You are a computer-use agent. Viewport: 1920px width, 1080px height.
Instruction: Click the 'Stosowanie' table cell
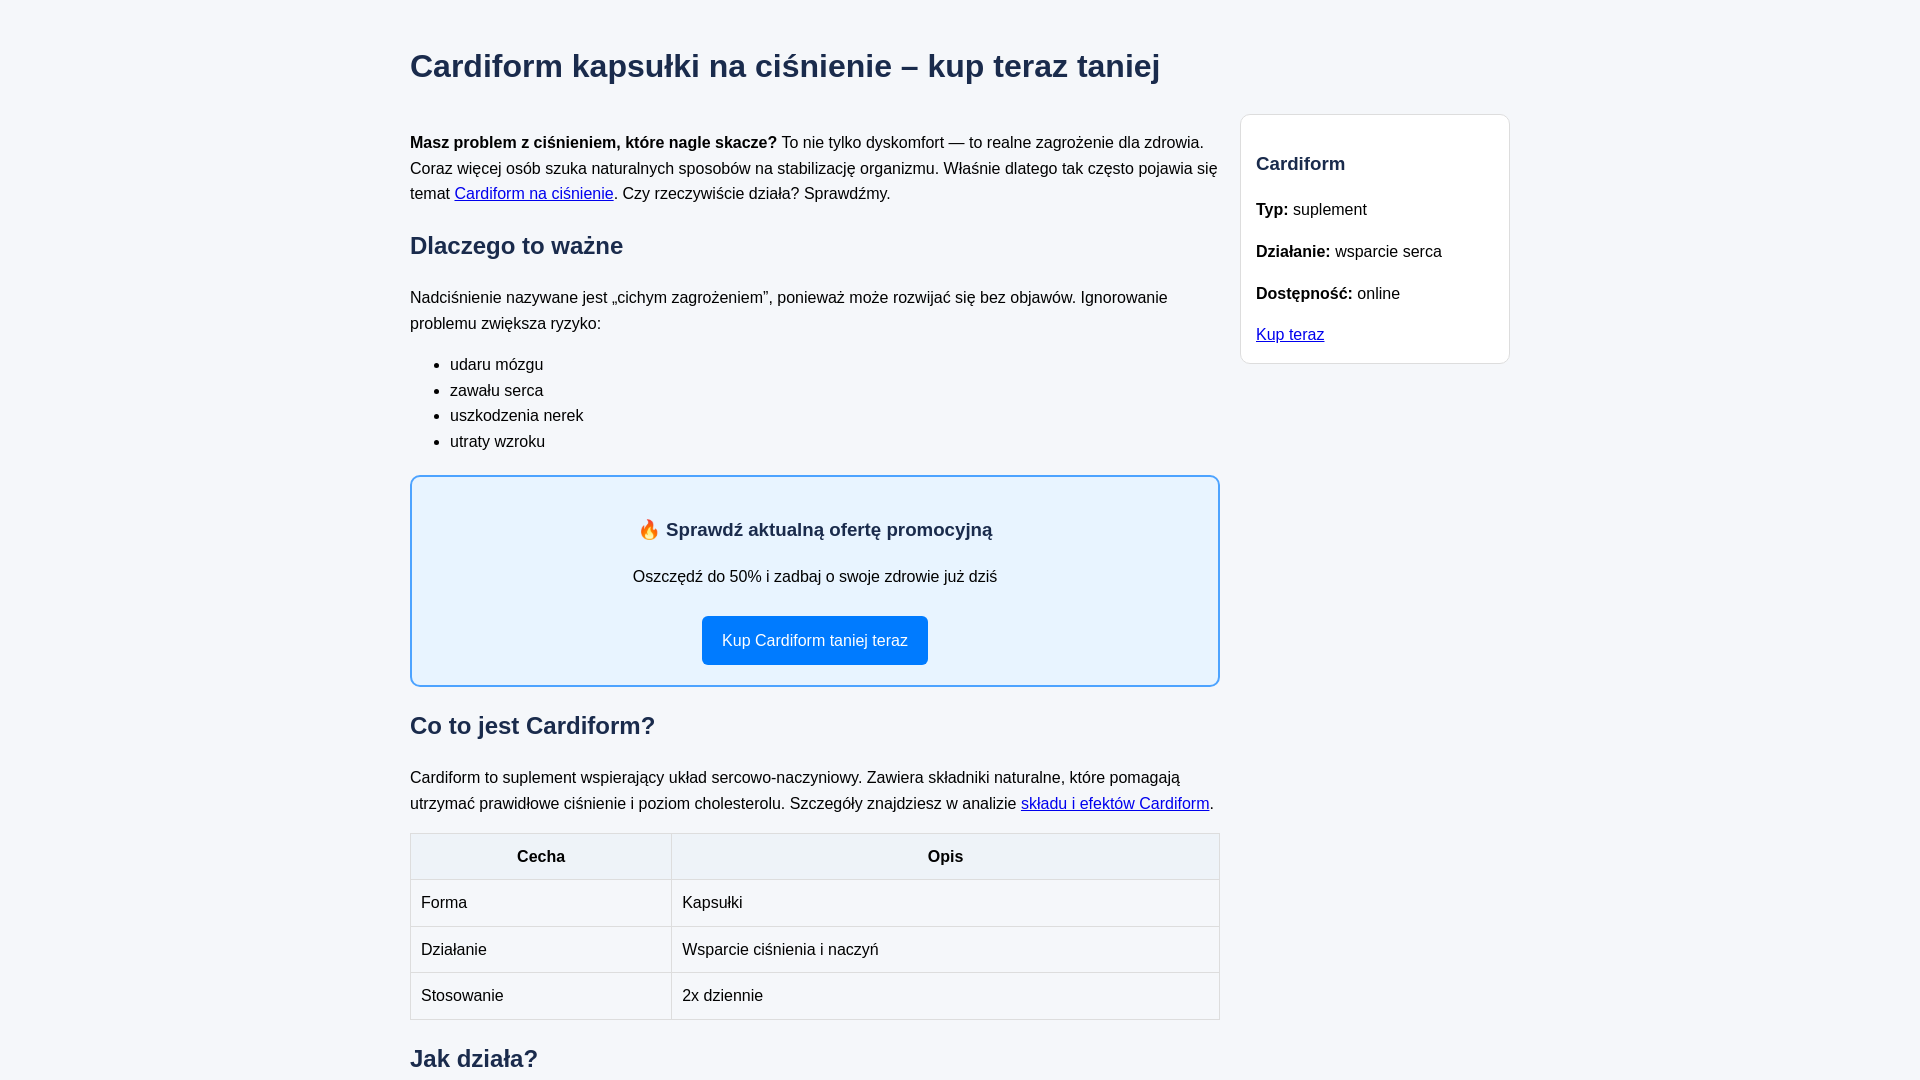click(541, 996)
